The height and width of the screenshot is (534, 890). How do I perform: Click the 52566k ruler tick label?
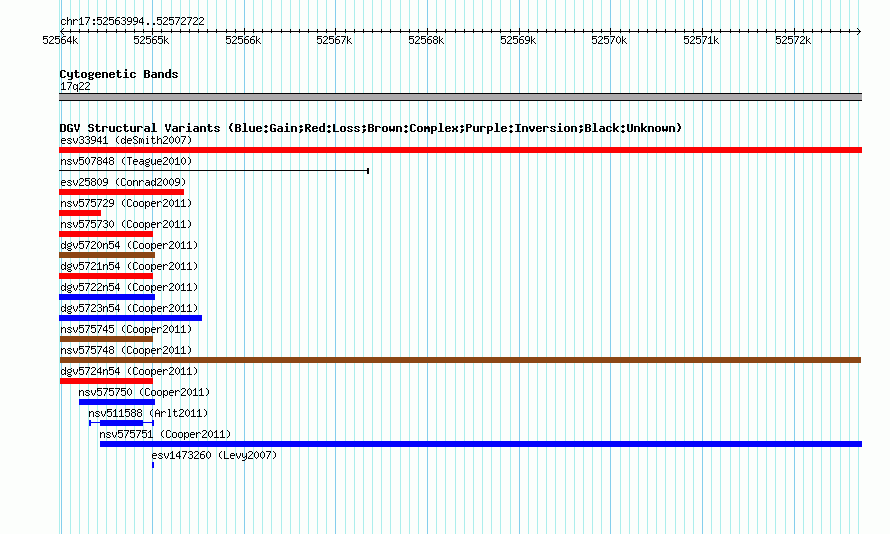tap(243, 40)
